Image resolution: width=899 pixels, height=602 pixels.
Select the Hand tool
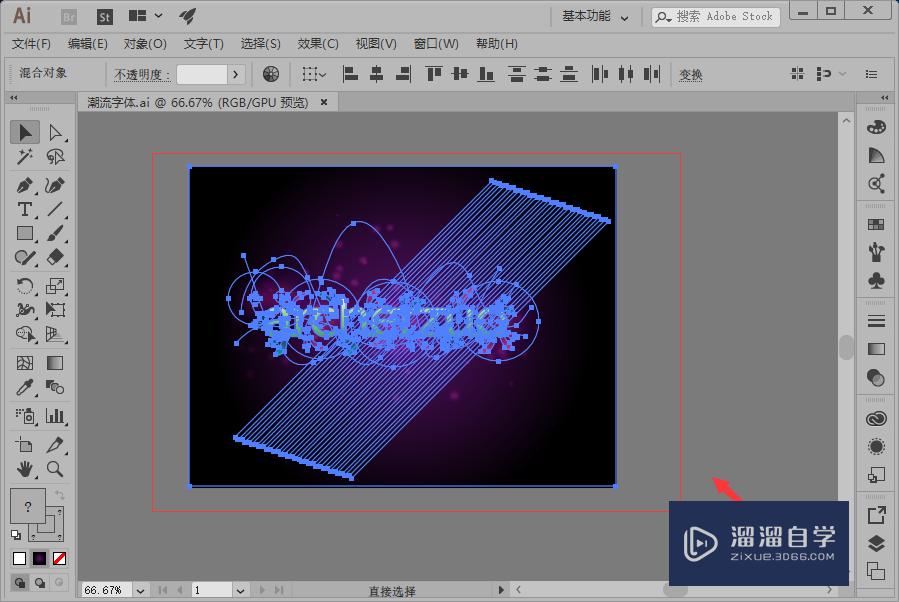click(25, 468)
